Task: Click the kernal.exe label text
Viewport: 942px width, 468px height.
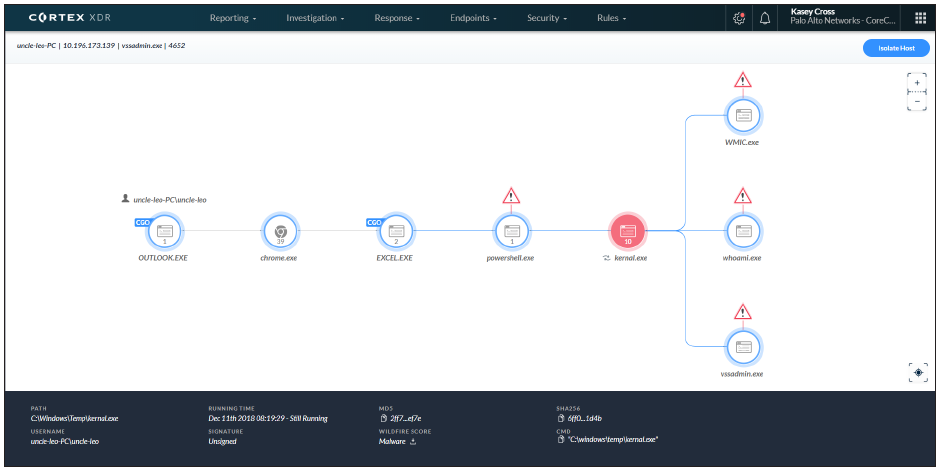Action: coord(631,258)
